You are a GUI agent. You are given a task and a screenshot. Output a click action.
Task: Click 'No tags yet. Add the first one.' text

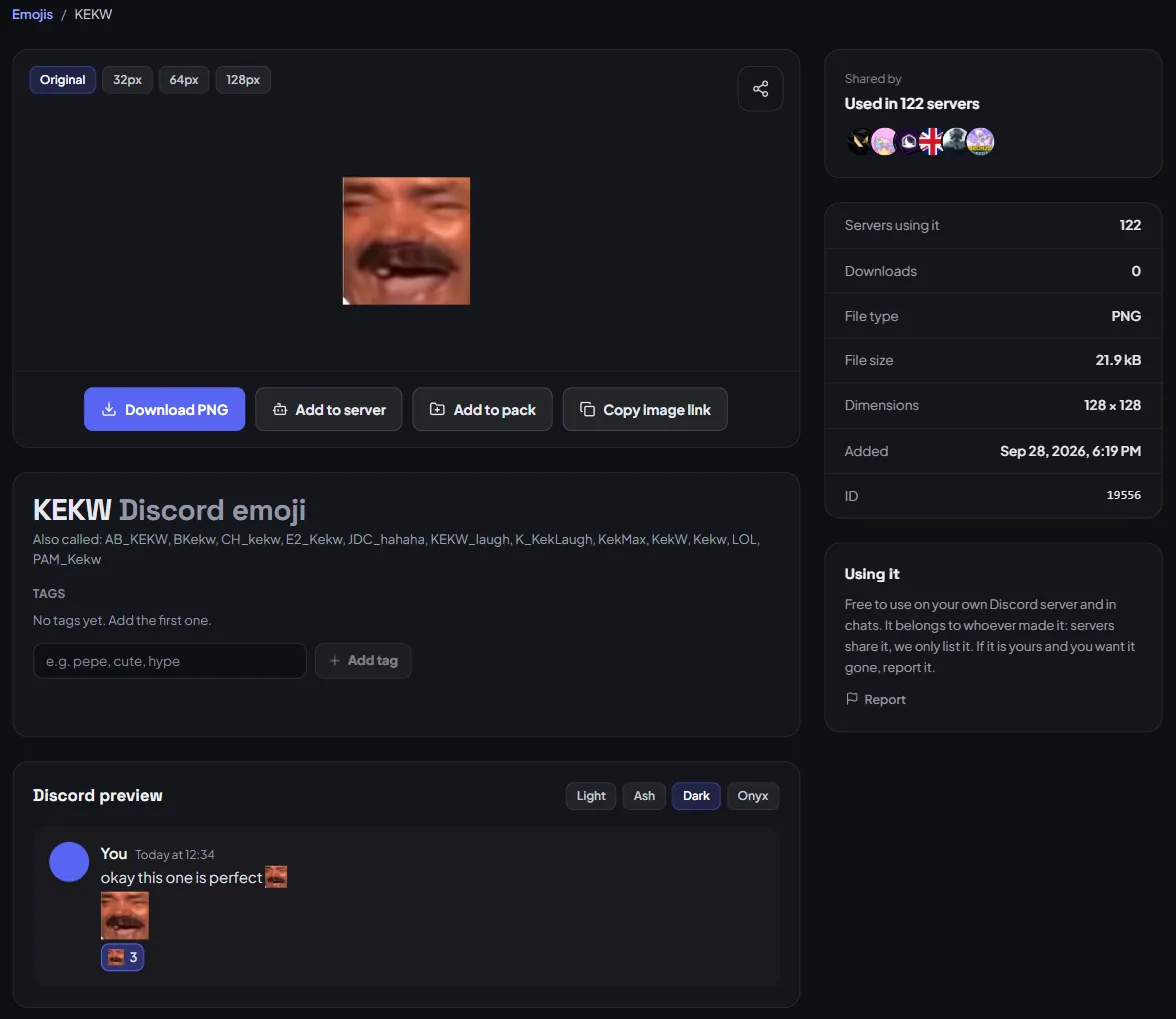(x=122, y=620)
